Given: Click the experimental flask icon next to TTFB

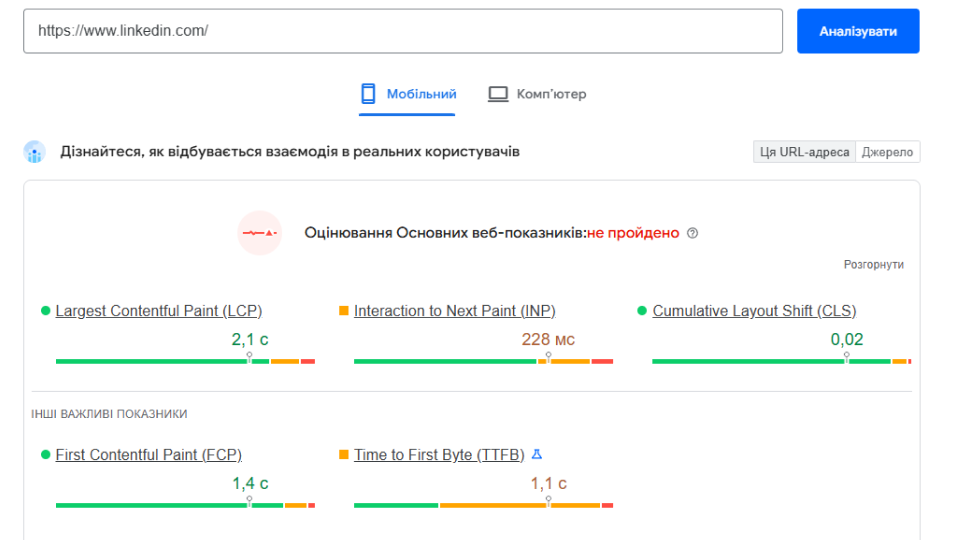Looking at the screenshot, I should click(537, 454).
